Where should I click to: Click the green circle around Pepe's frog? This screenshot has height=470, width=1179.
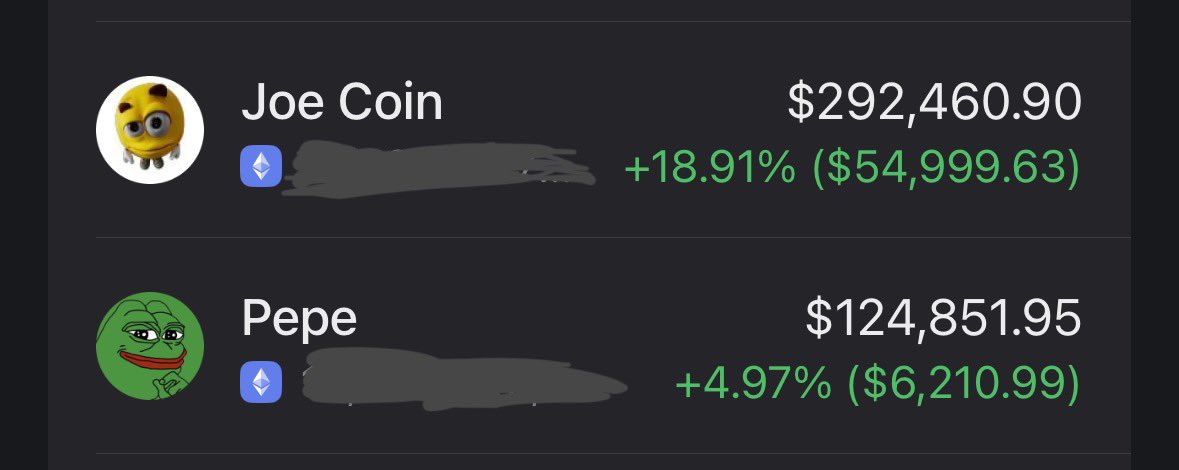tap(150, 345)
